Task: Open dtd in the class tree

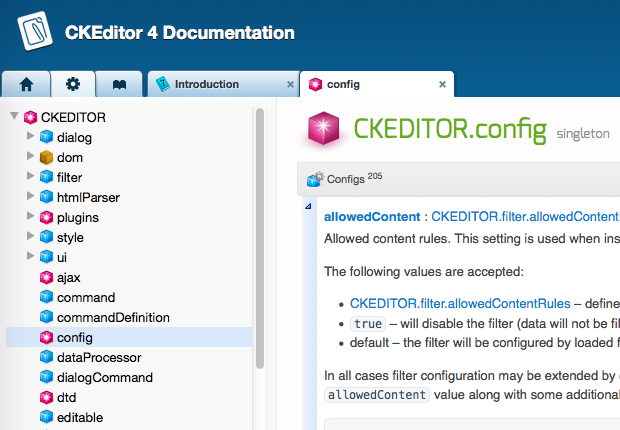Action: (x=66, y=398)
